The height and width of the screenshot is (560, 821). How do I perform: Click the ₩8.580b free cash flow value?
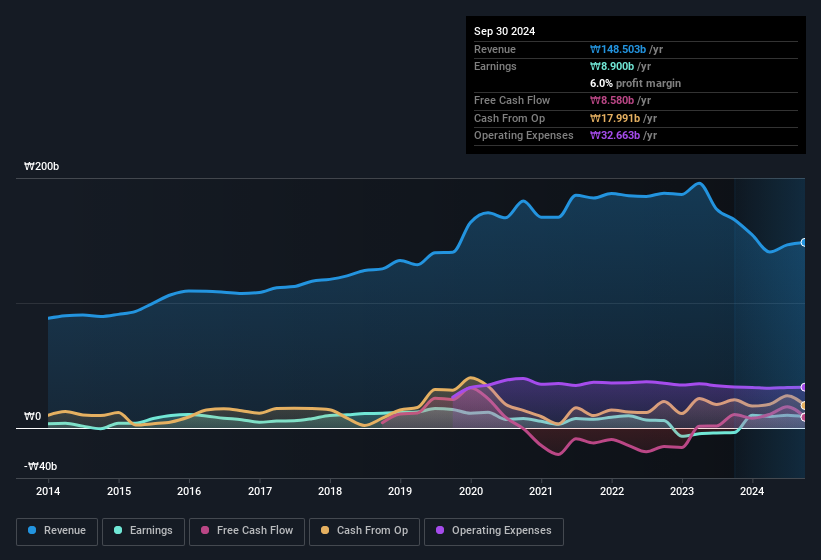point(612,100)
